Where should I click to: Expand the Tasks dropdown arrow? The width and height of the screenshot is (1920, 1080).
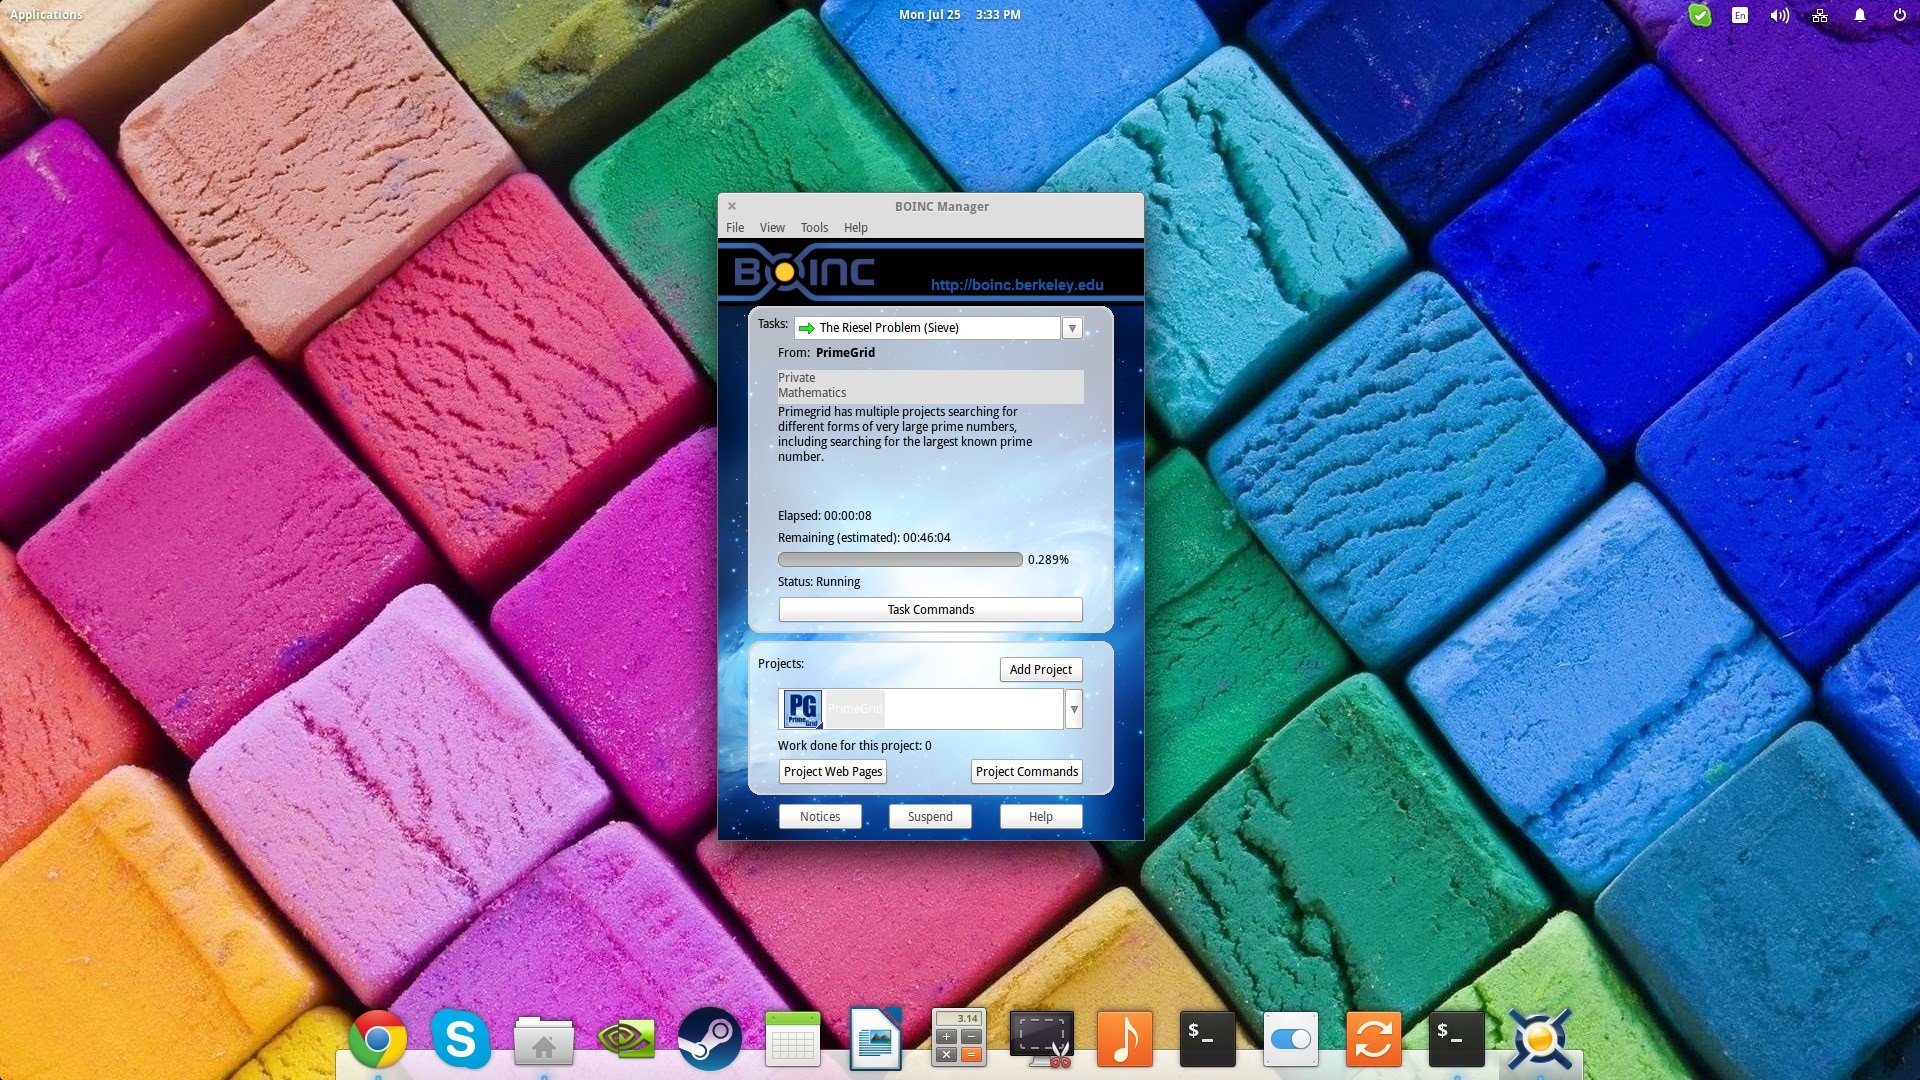1072,328
